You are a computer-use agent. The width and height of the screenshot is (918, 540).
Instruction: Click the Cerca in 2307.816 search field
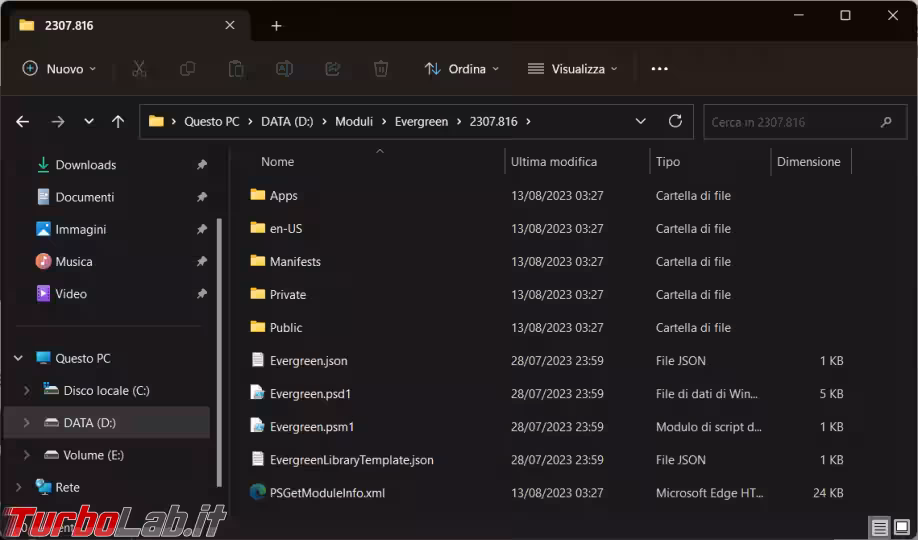pos(805,122)
